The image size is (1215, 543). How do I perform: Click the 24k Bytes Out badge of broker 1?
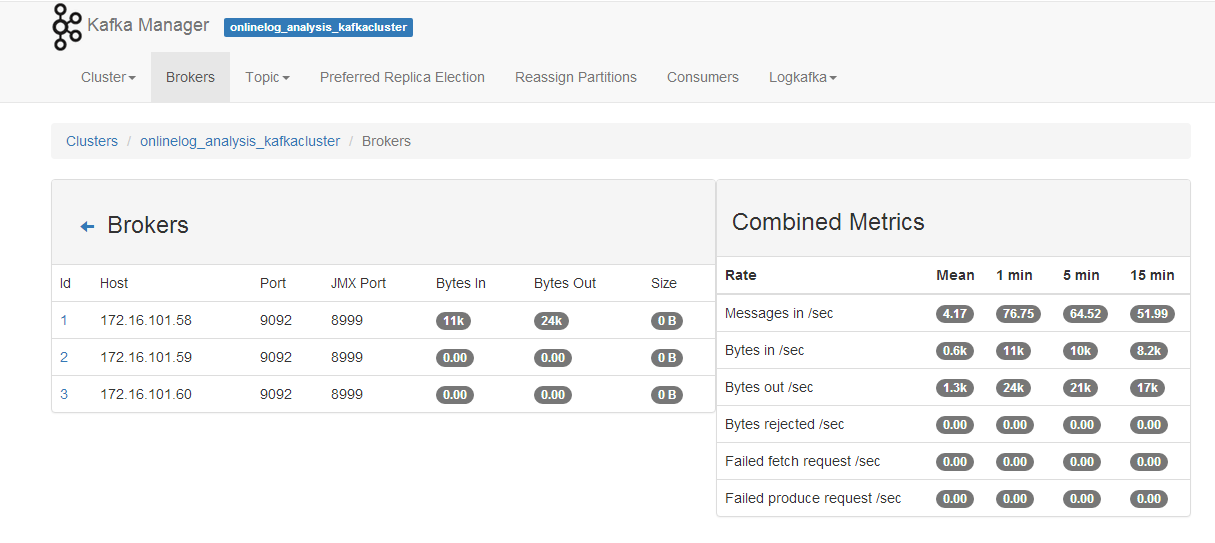click(553, 321)
